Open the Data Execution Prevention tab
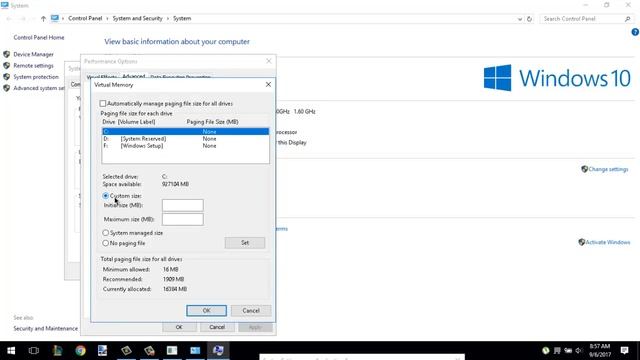 (x=180, y=77)
